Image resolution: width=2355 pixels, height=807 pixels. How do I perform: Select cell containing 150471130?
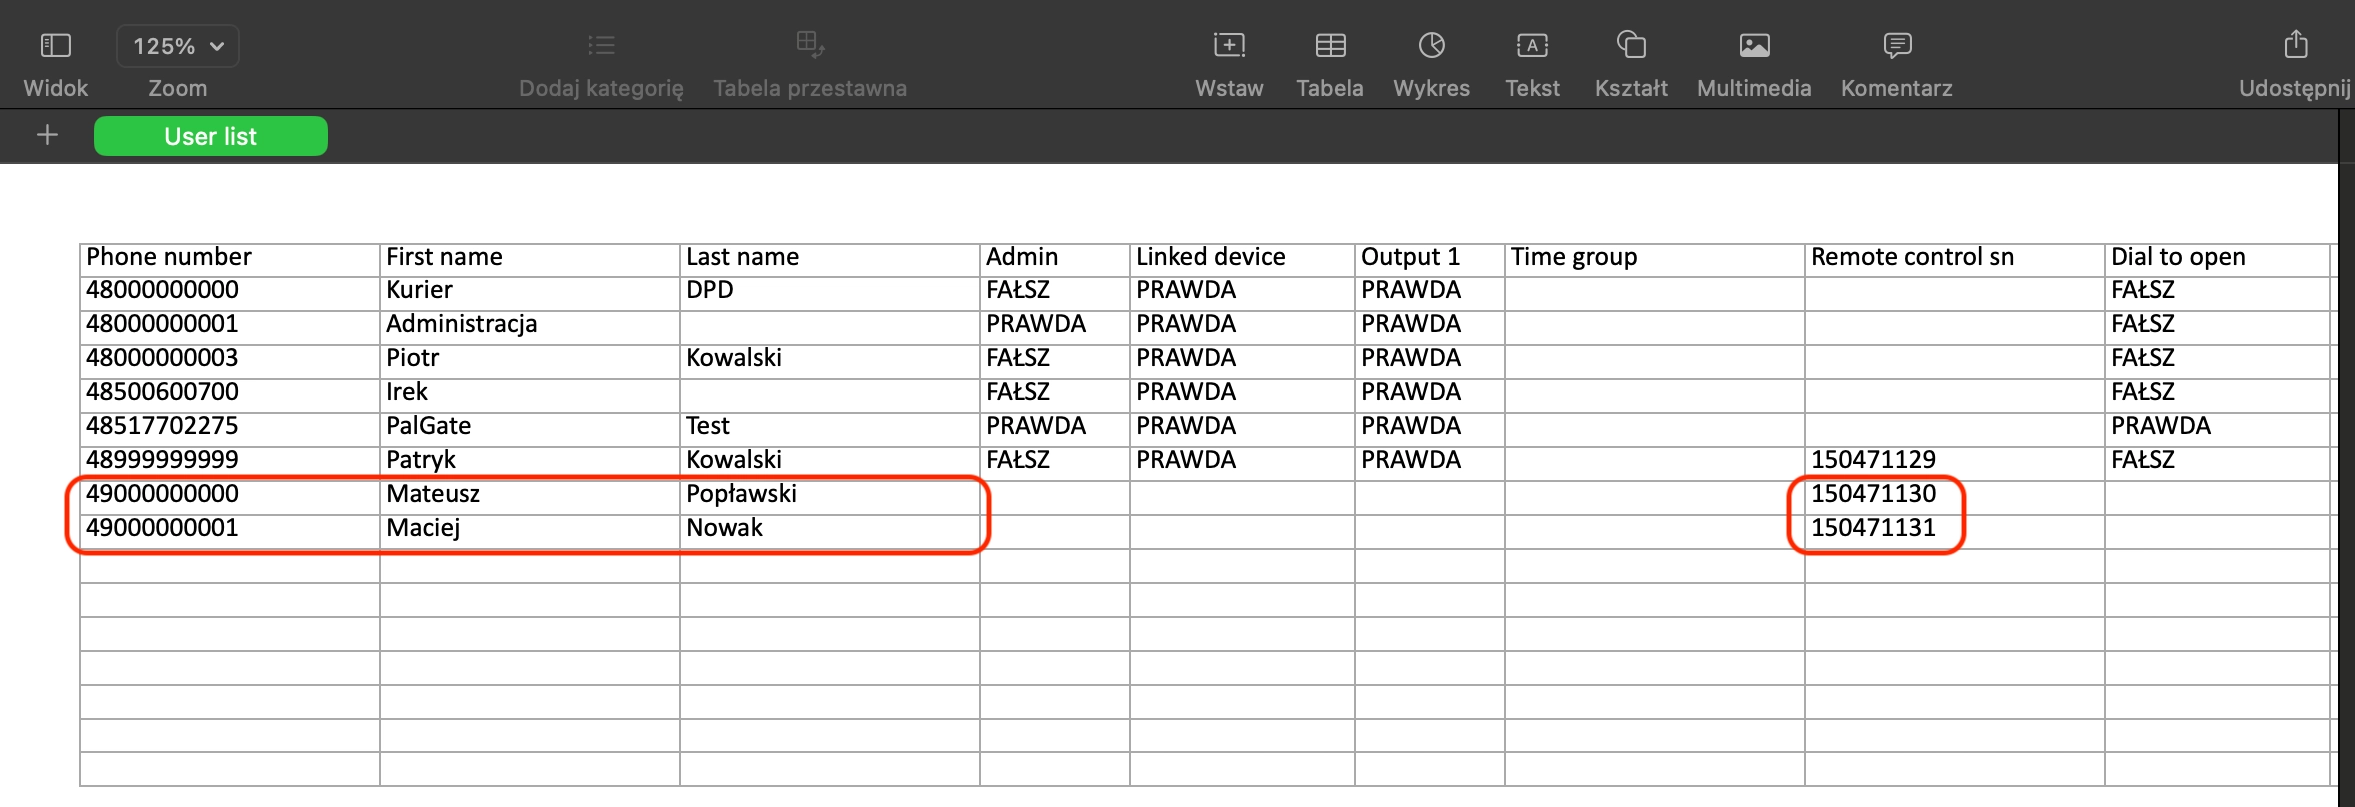click(1873, 494)
